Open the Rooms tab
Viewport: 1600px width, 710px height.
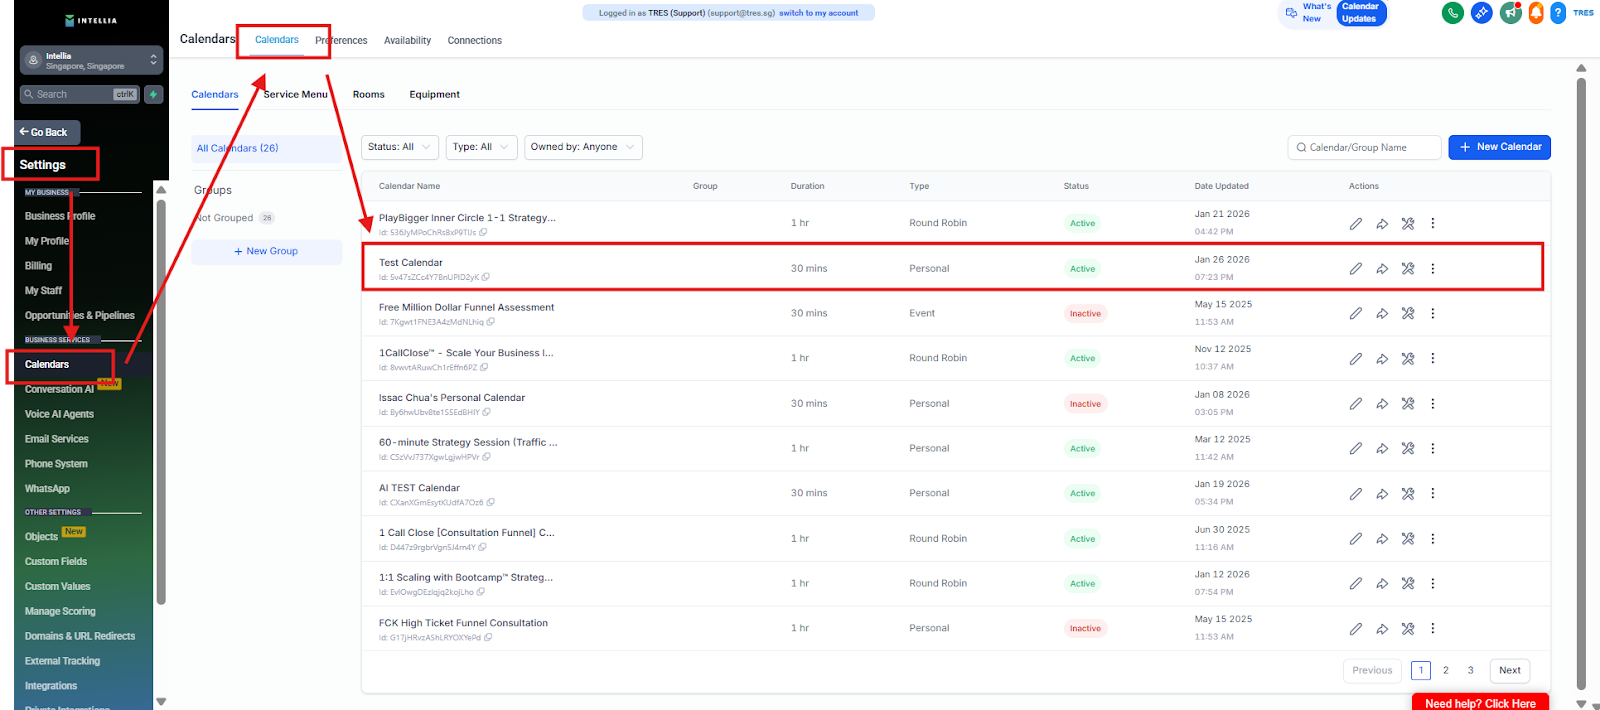368,95
